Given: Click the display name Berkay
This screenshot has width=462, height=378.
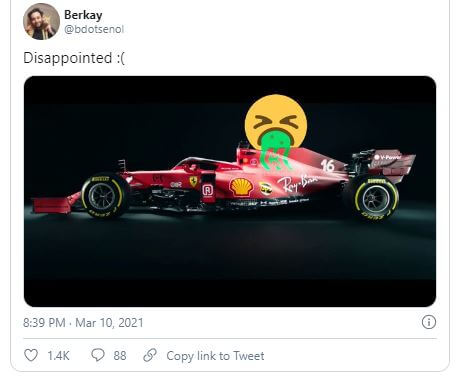Looking at the screenshot, I should (x=83, y=15).
